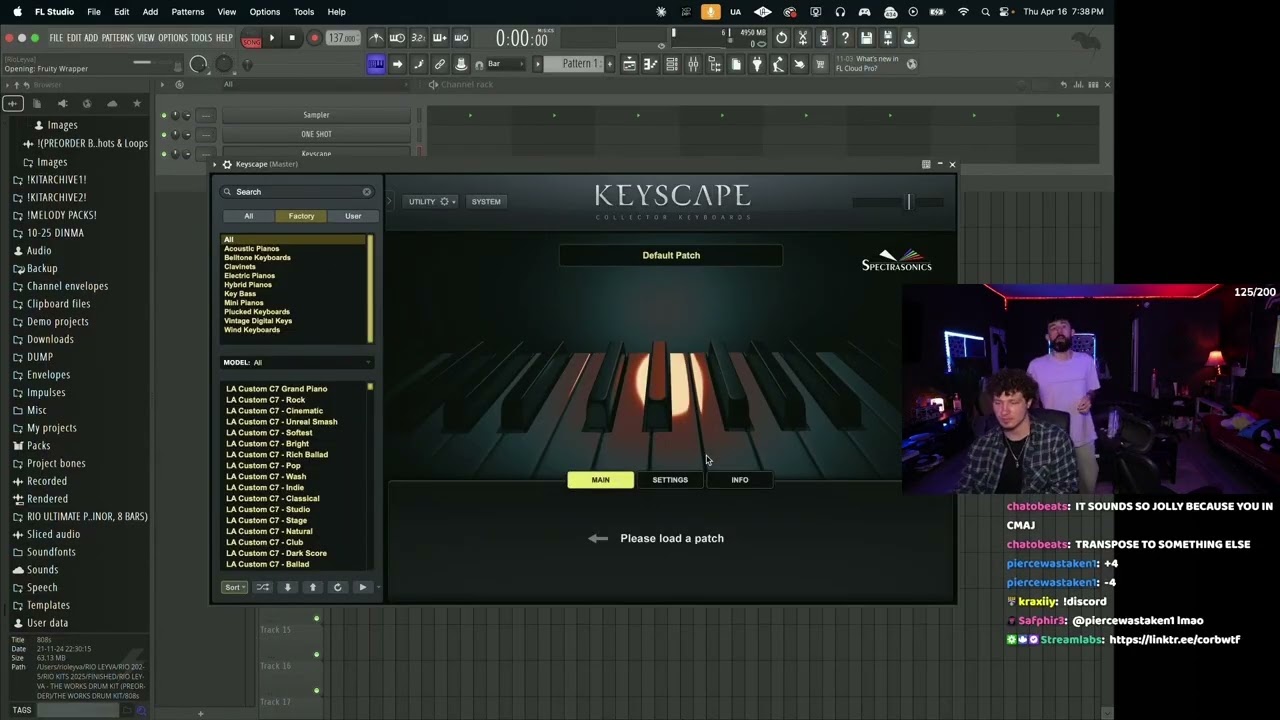The width and height of the screenshot is (1280, 720).
Task: Click the shuffle patches icon
Action: [263, 587]
